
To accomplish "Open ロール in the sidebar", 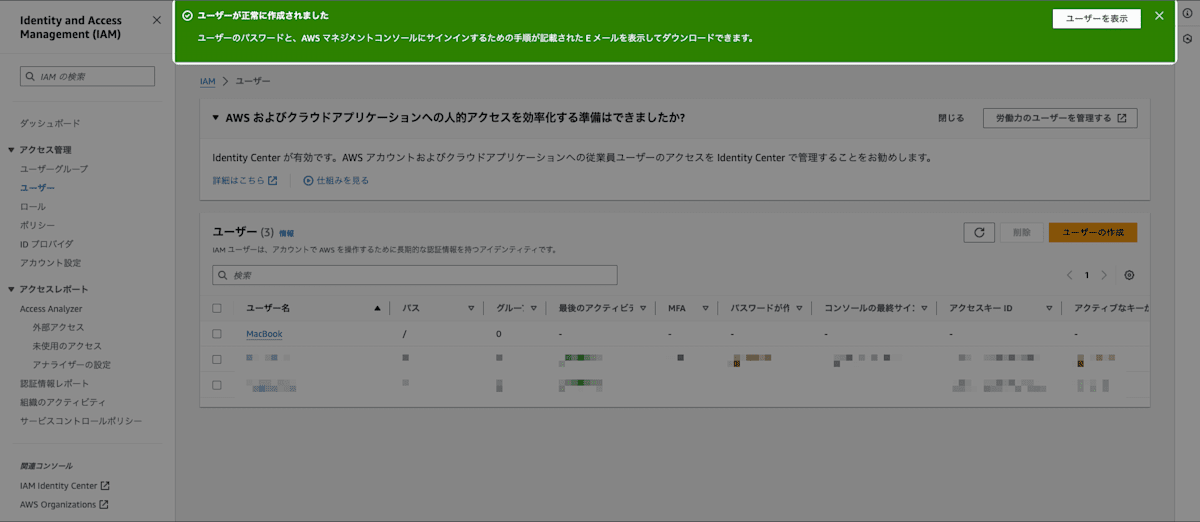I will (x=33, y=206).
